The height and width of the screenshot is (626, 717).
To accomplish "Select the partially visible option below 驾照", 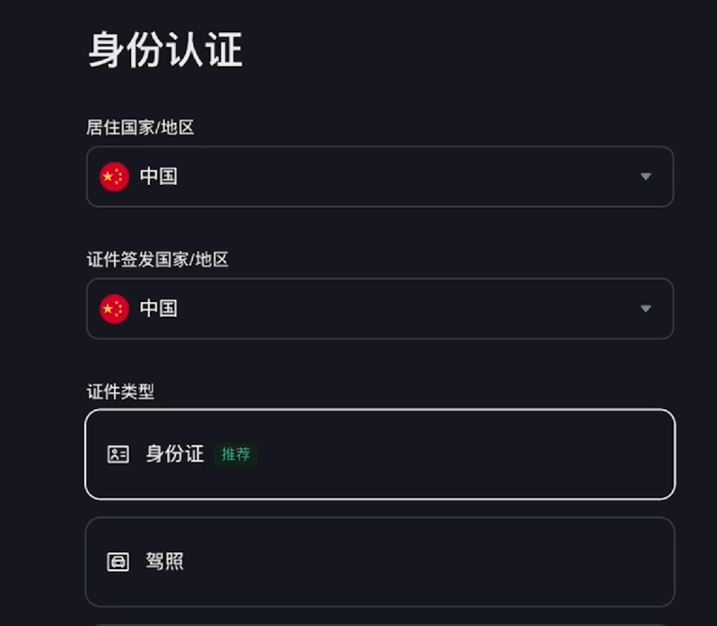I will [380, 625].
